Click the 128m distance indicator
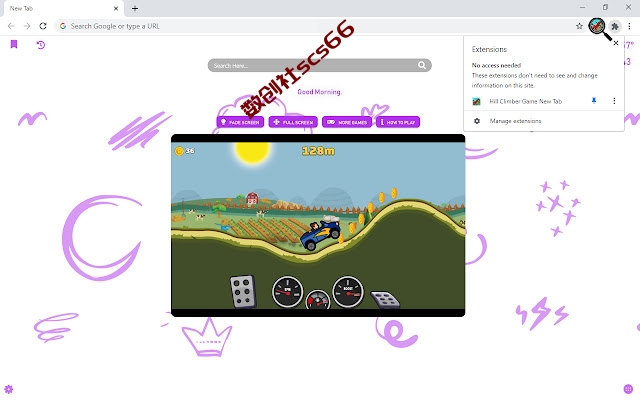The height and width of the screenshot is (400, 640). [318, 151]
